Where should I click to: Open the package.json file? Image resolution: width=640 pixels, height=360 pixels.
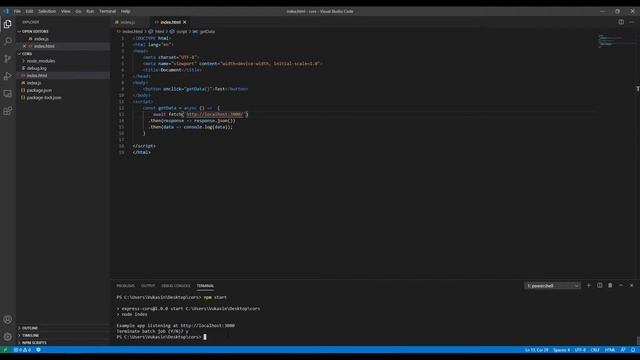tap(39, 90)
